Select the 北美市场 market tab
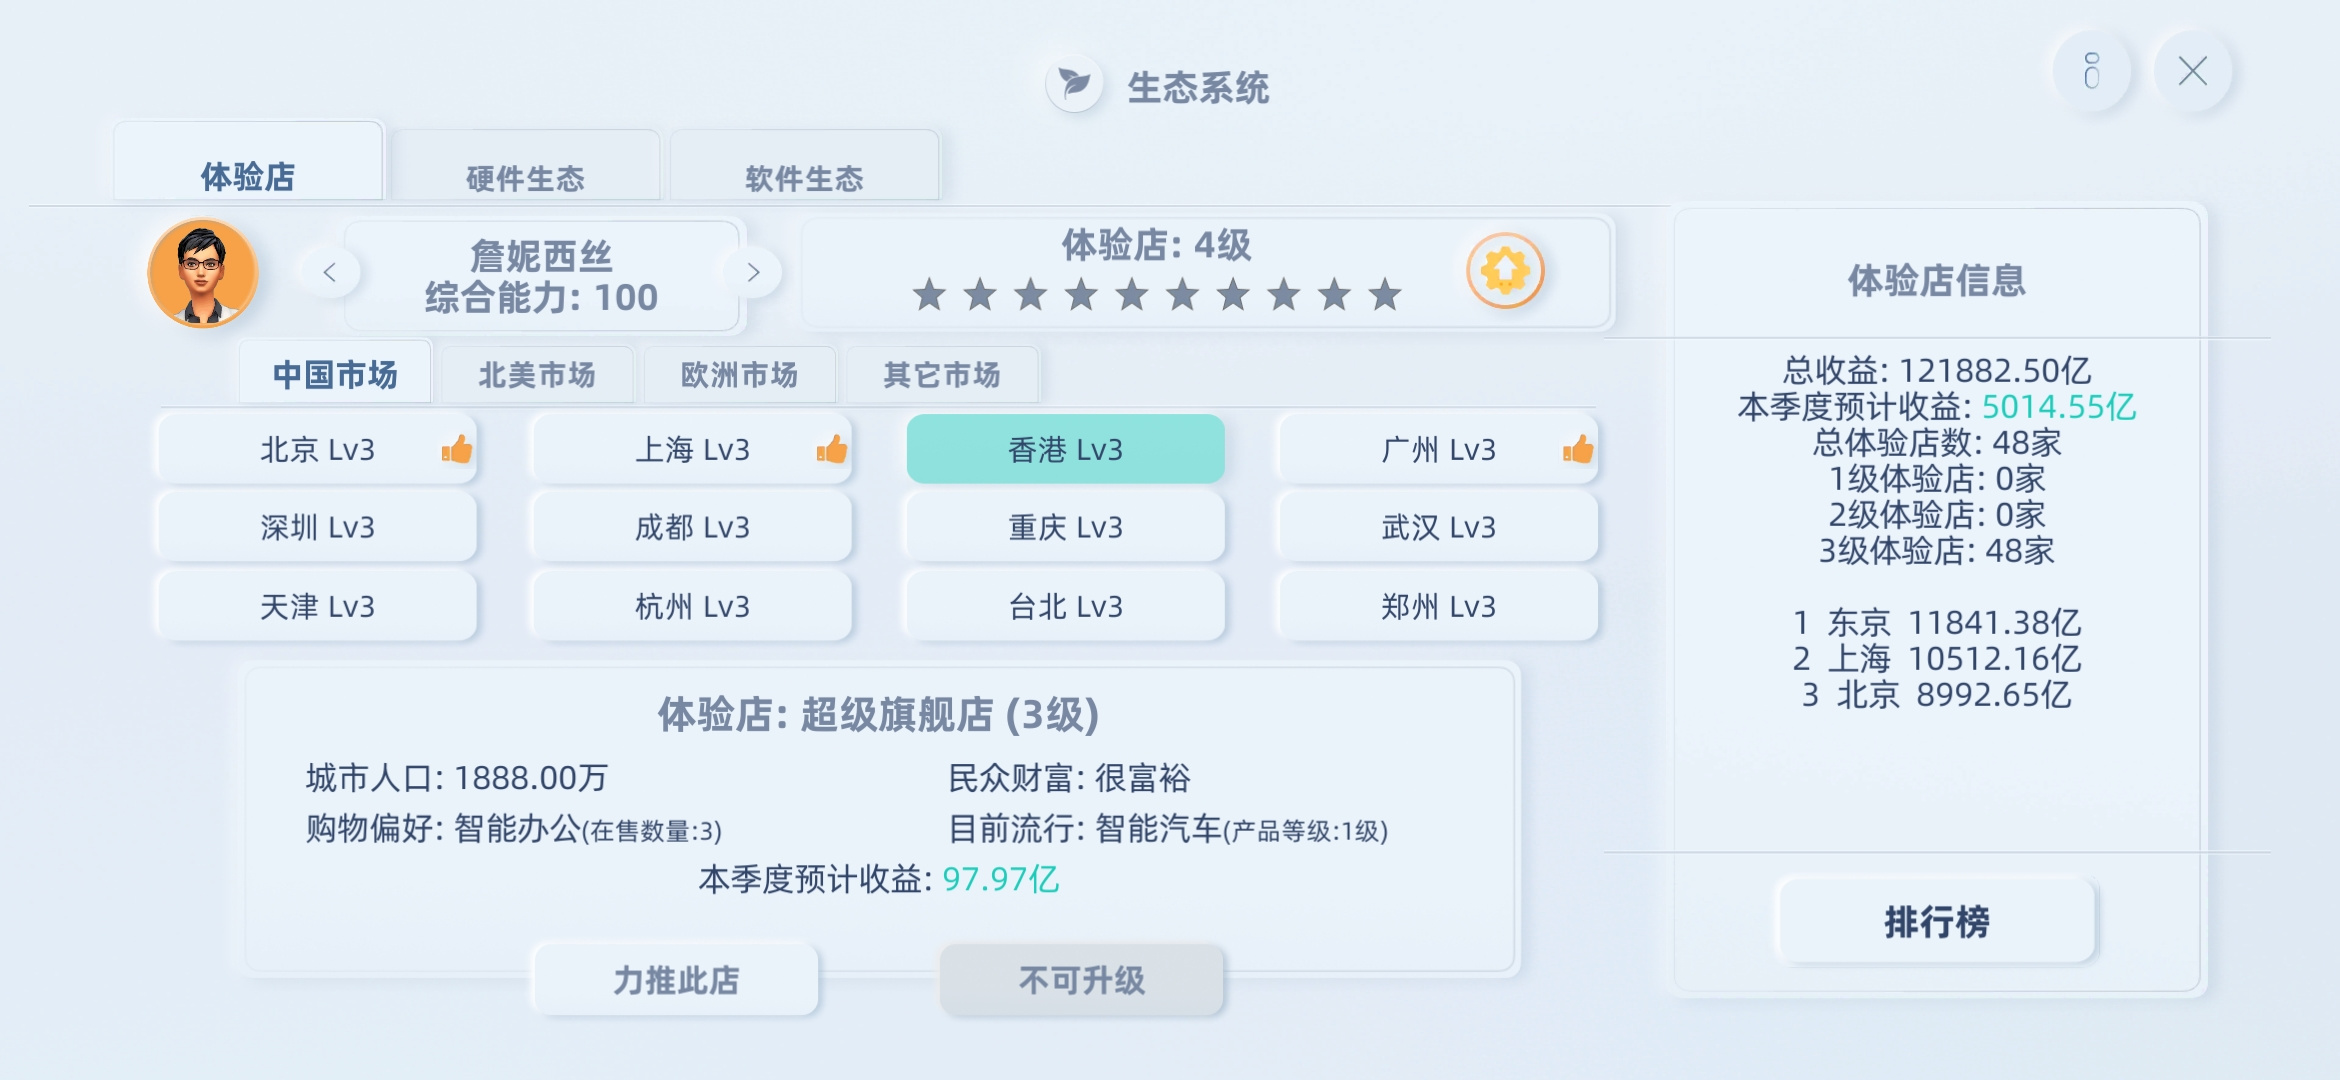The height and width of the screenshot is (1080, 2340). (537, 375)
